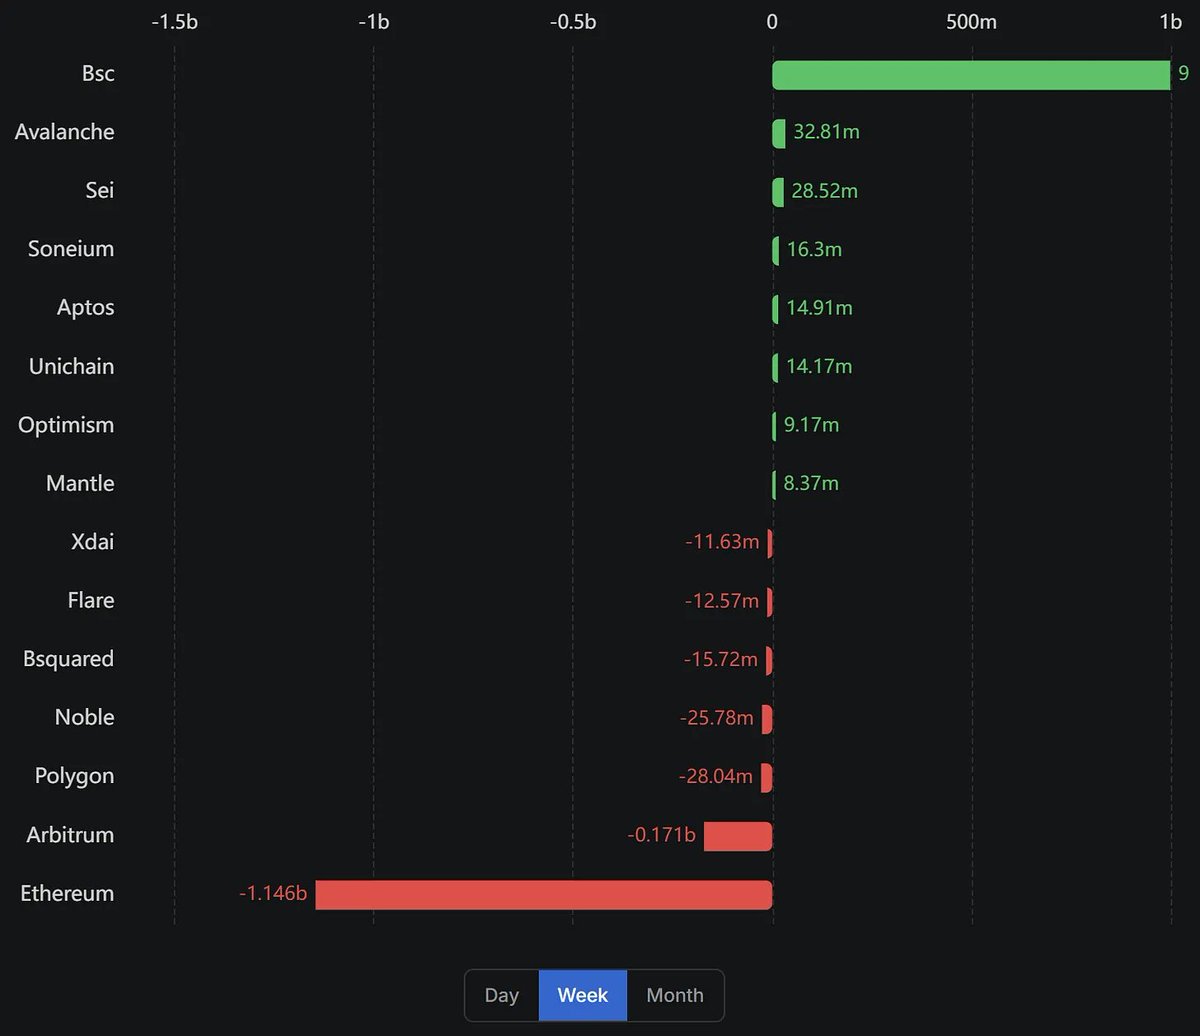The image size is (1200, 1036).
Task: Click the Bsc chain label
Action: coord(98,73)
